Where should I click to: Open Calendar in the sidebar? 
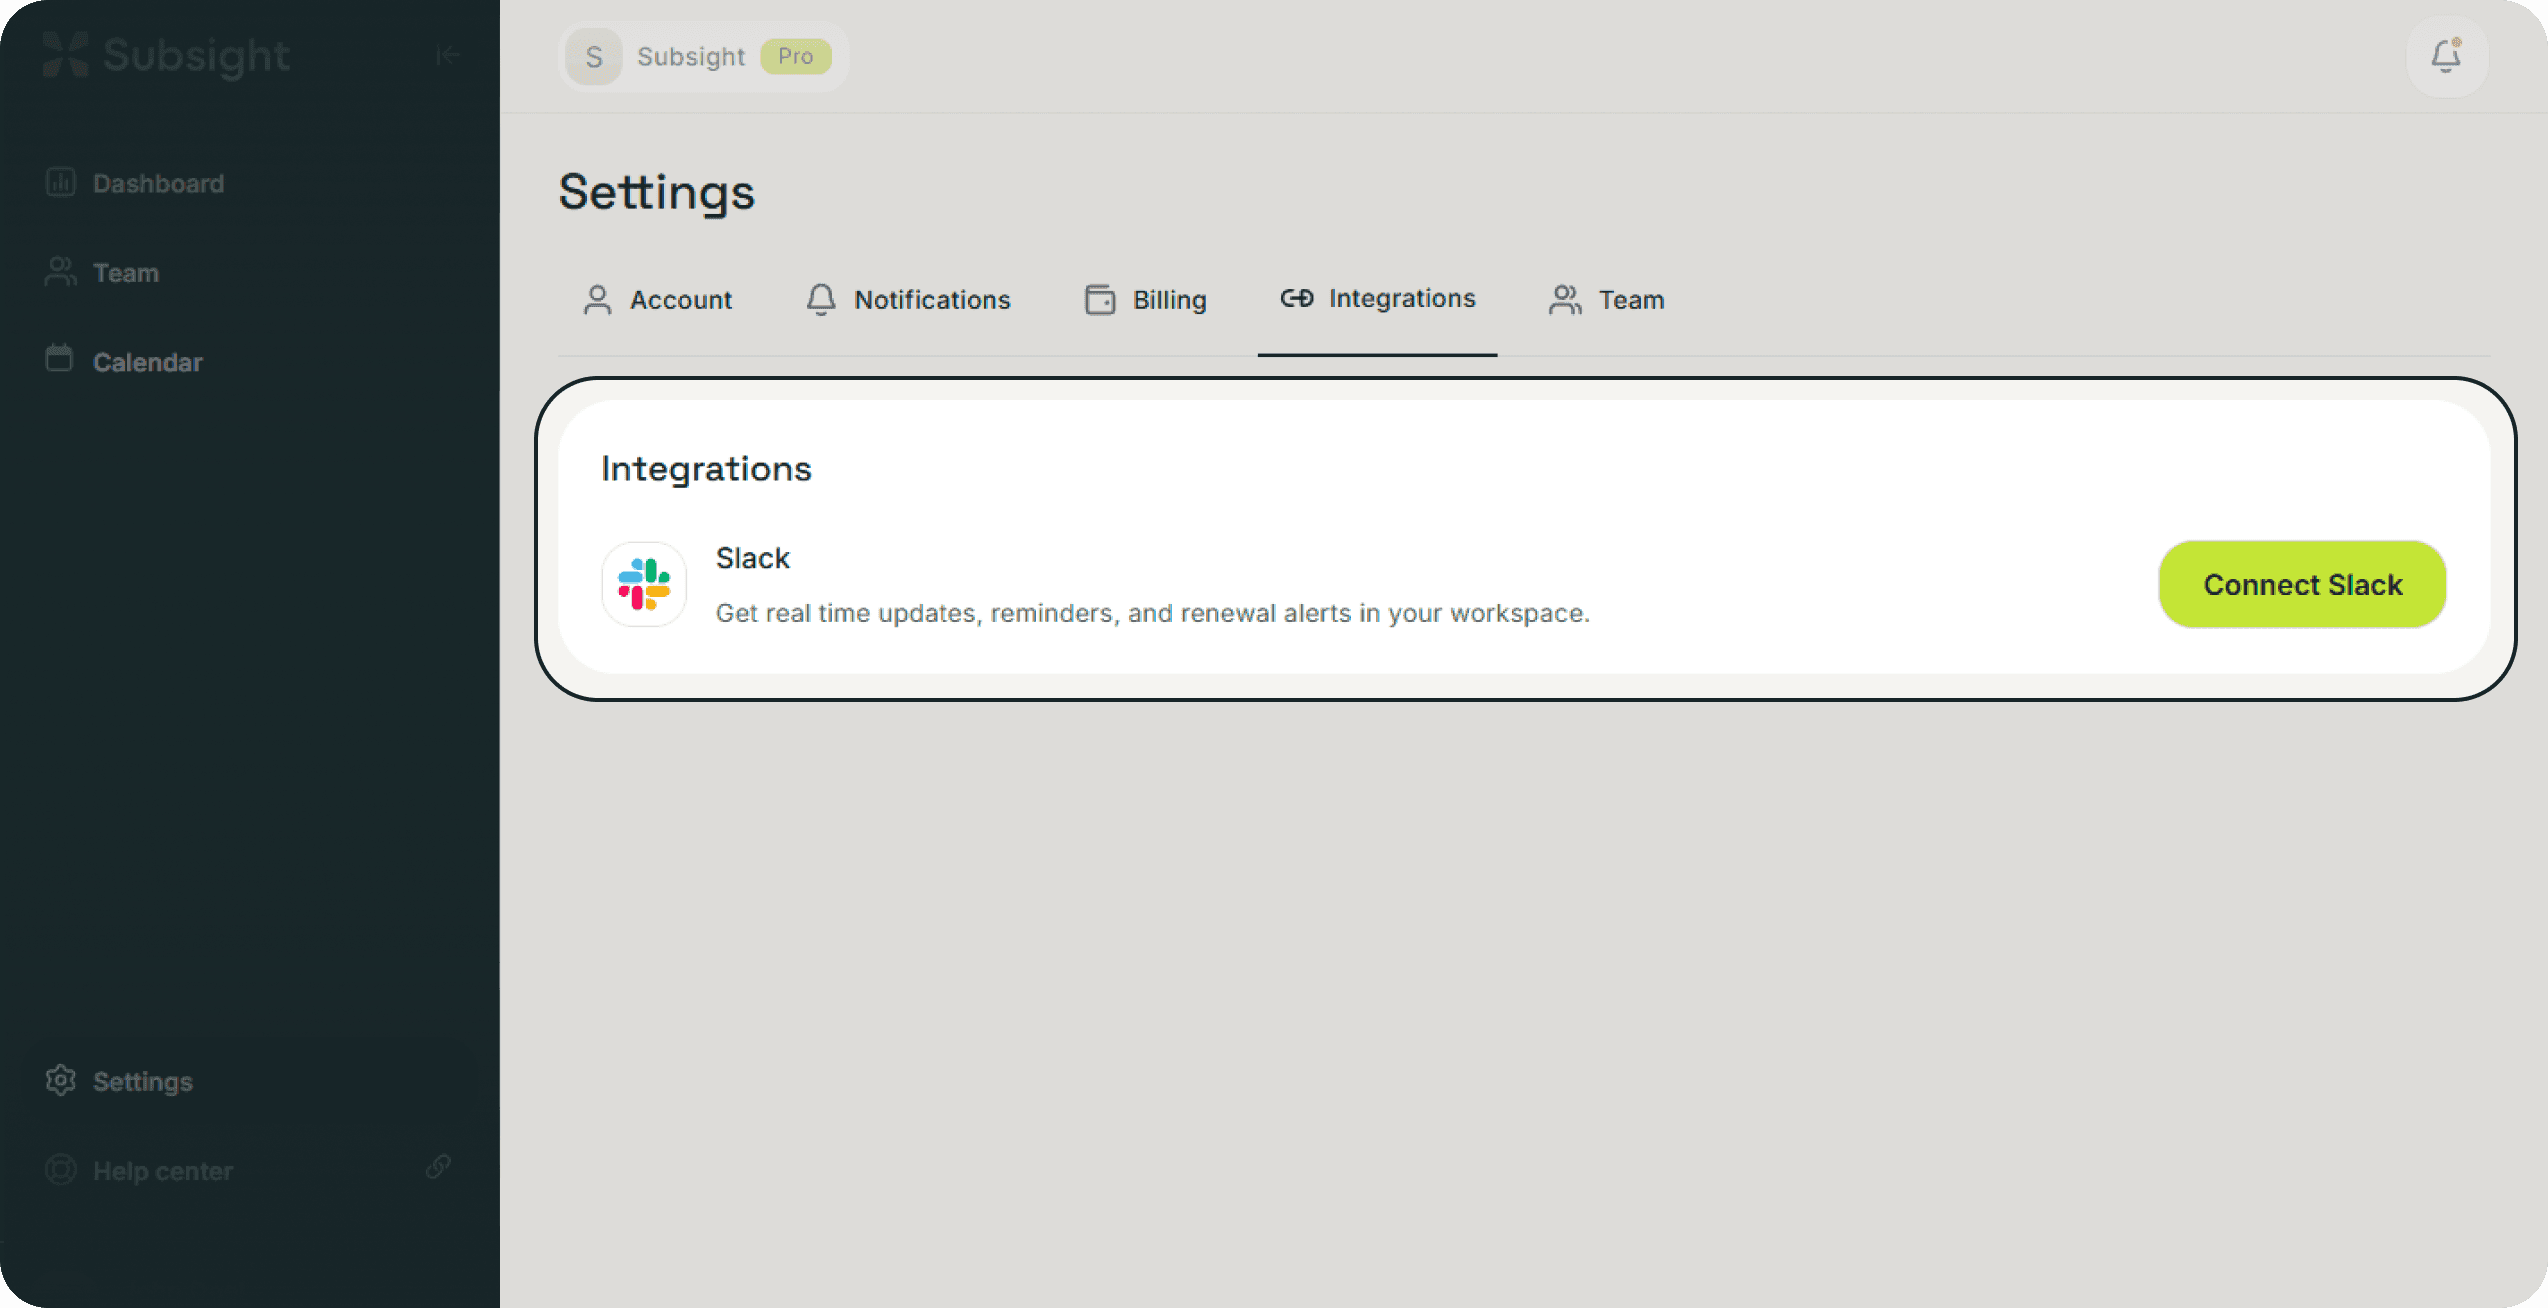tap(124, 361)
